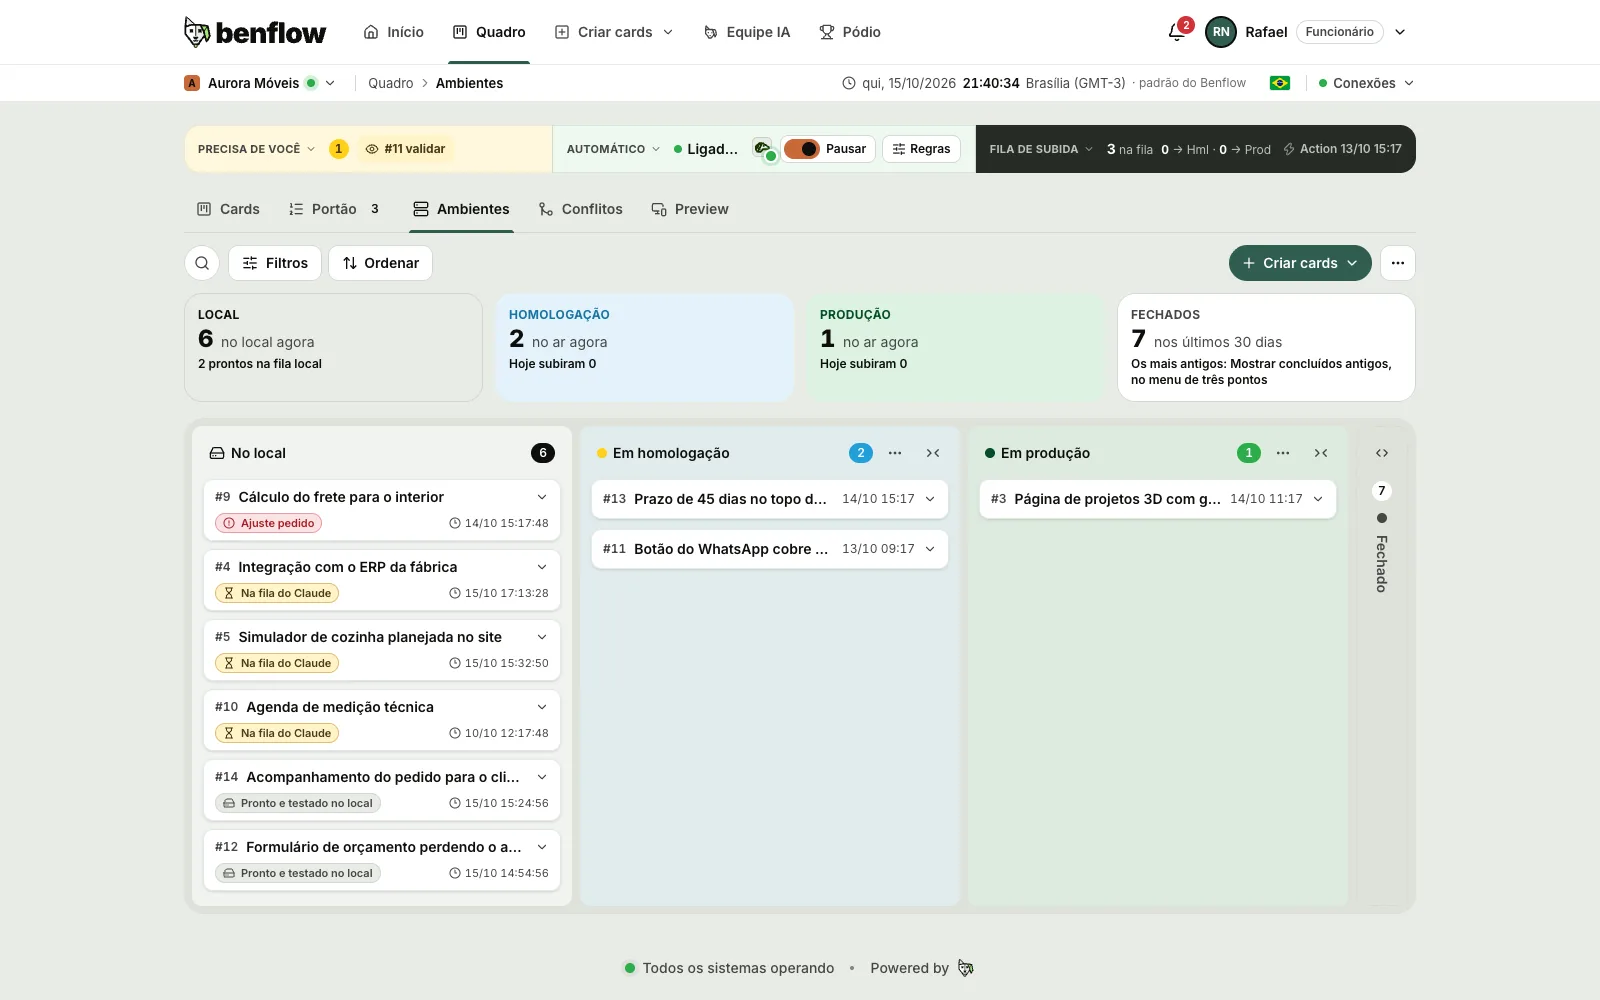Open the Pódio page

pyautogui.click(x=850, y=32)
